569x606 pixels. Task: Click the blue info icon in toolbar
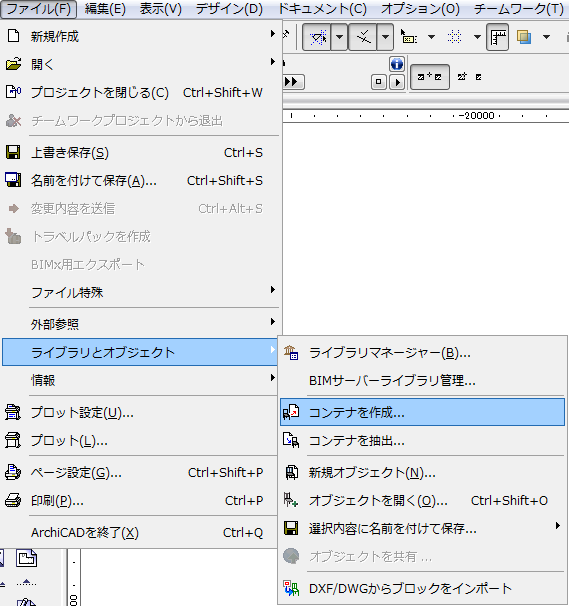click(397, 64)
